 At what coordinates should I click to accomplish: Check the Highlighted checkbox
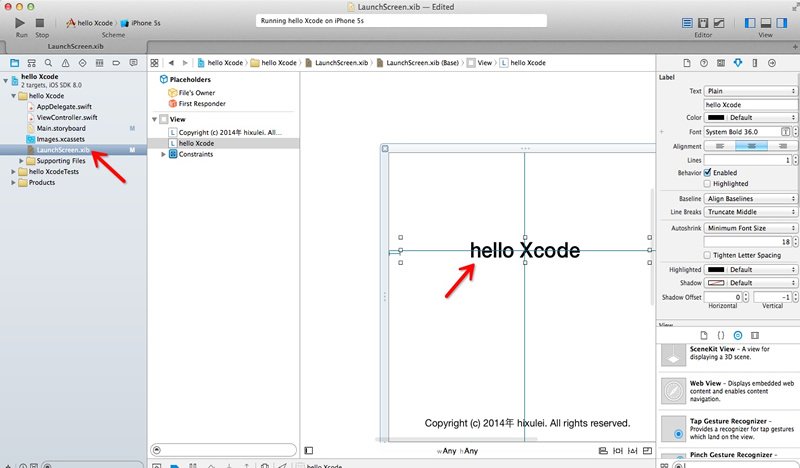[x=708, y=184]
